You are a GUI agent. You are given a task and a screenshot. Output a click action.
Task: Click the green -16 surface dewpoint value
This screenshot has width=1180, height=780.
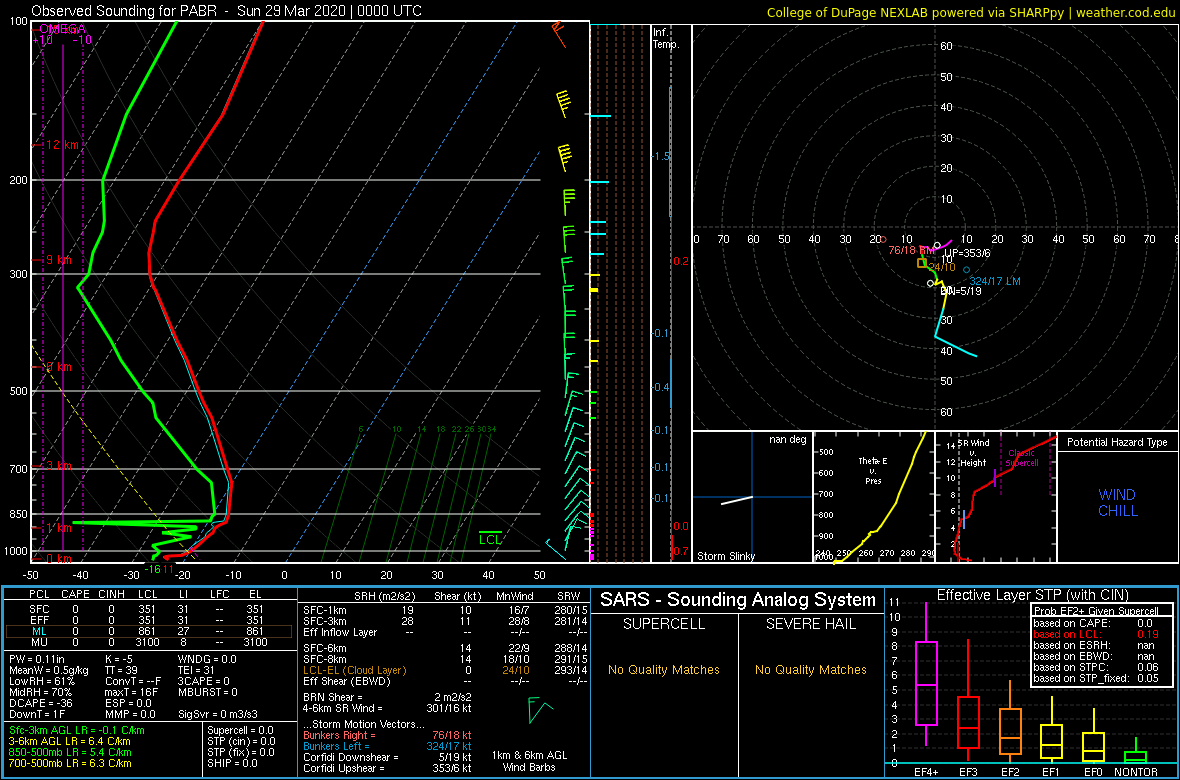click(x=154, y=569)
